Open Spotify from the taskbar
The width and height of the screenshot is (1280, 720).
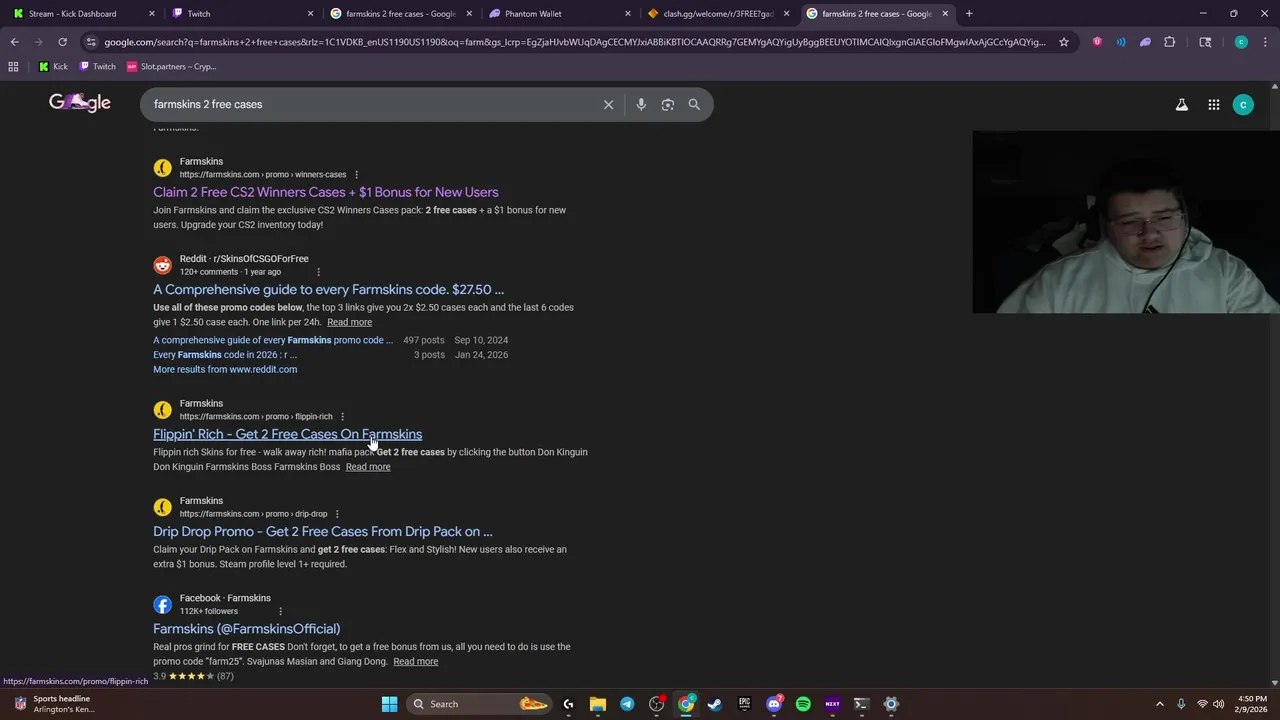803,704
